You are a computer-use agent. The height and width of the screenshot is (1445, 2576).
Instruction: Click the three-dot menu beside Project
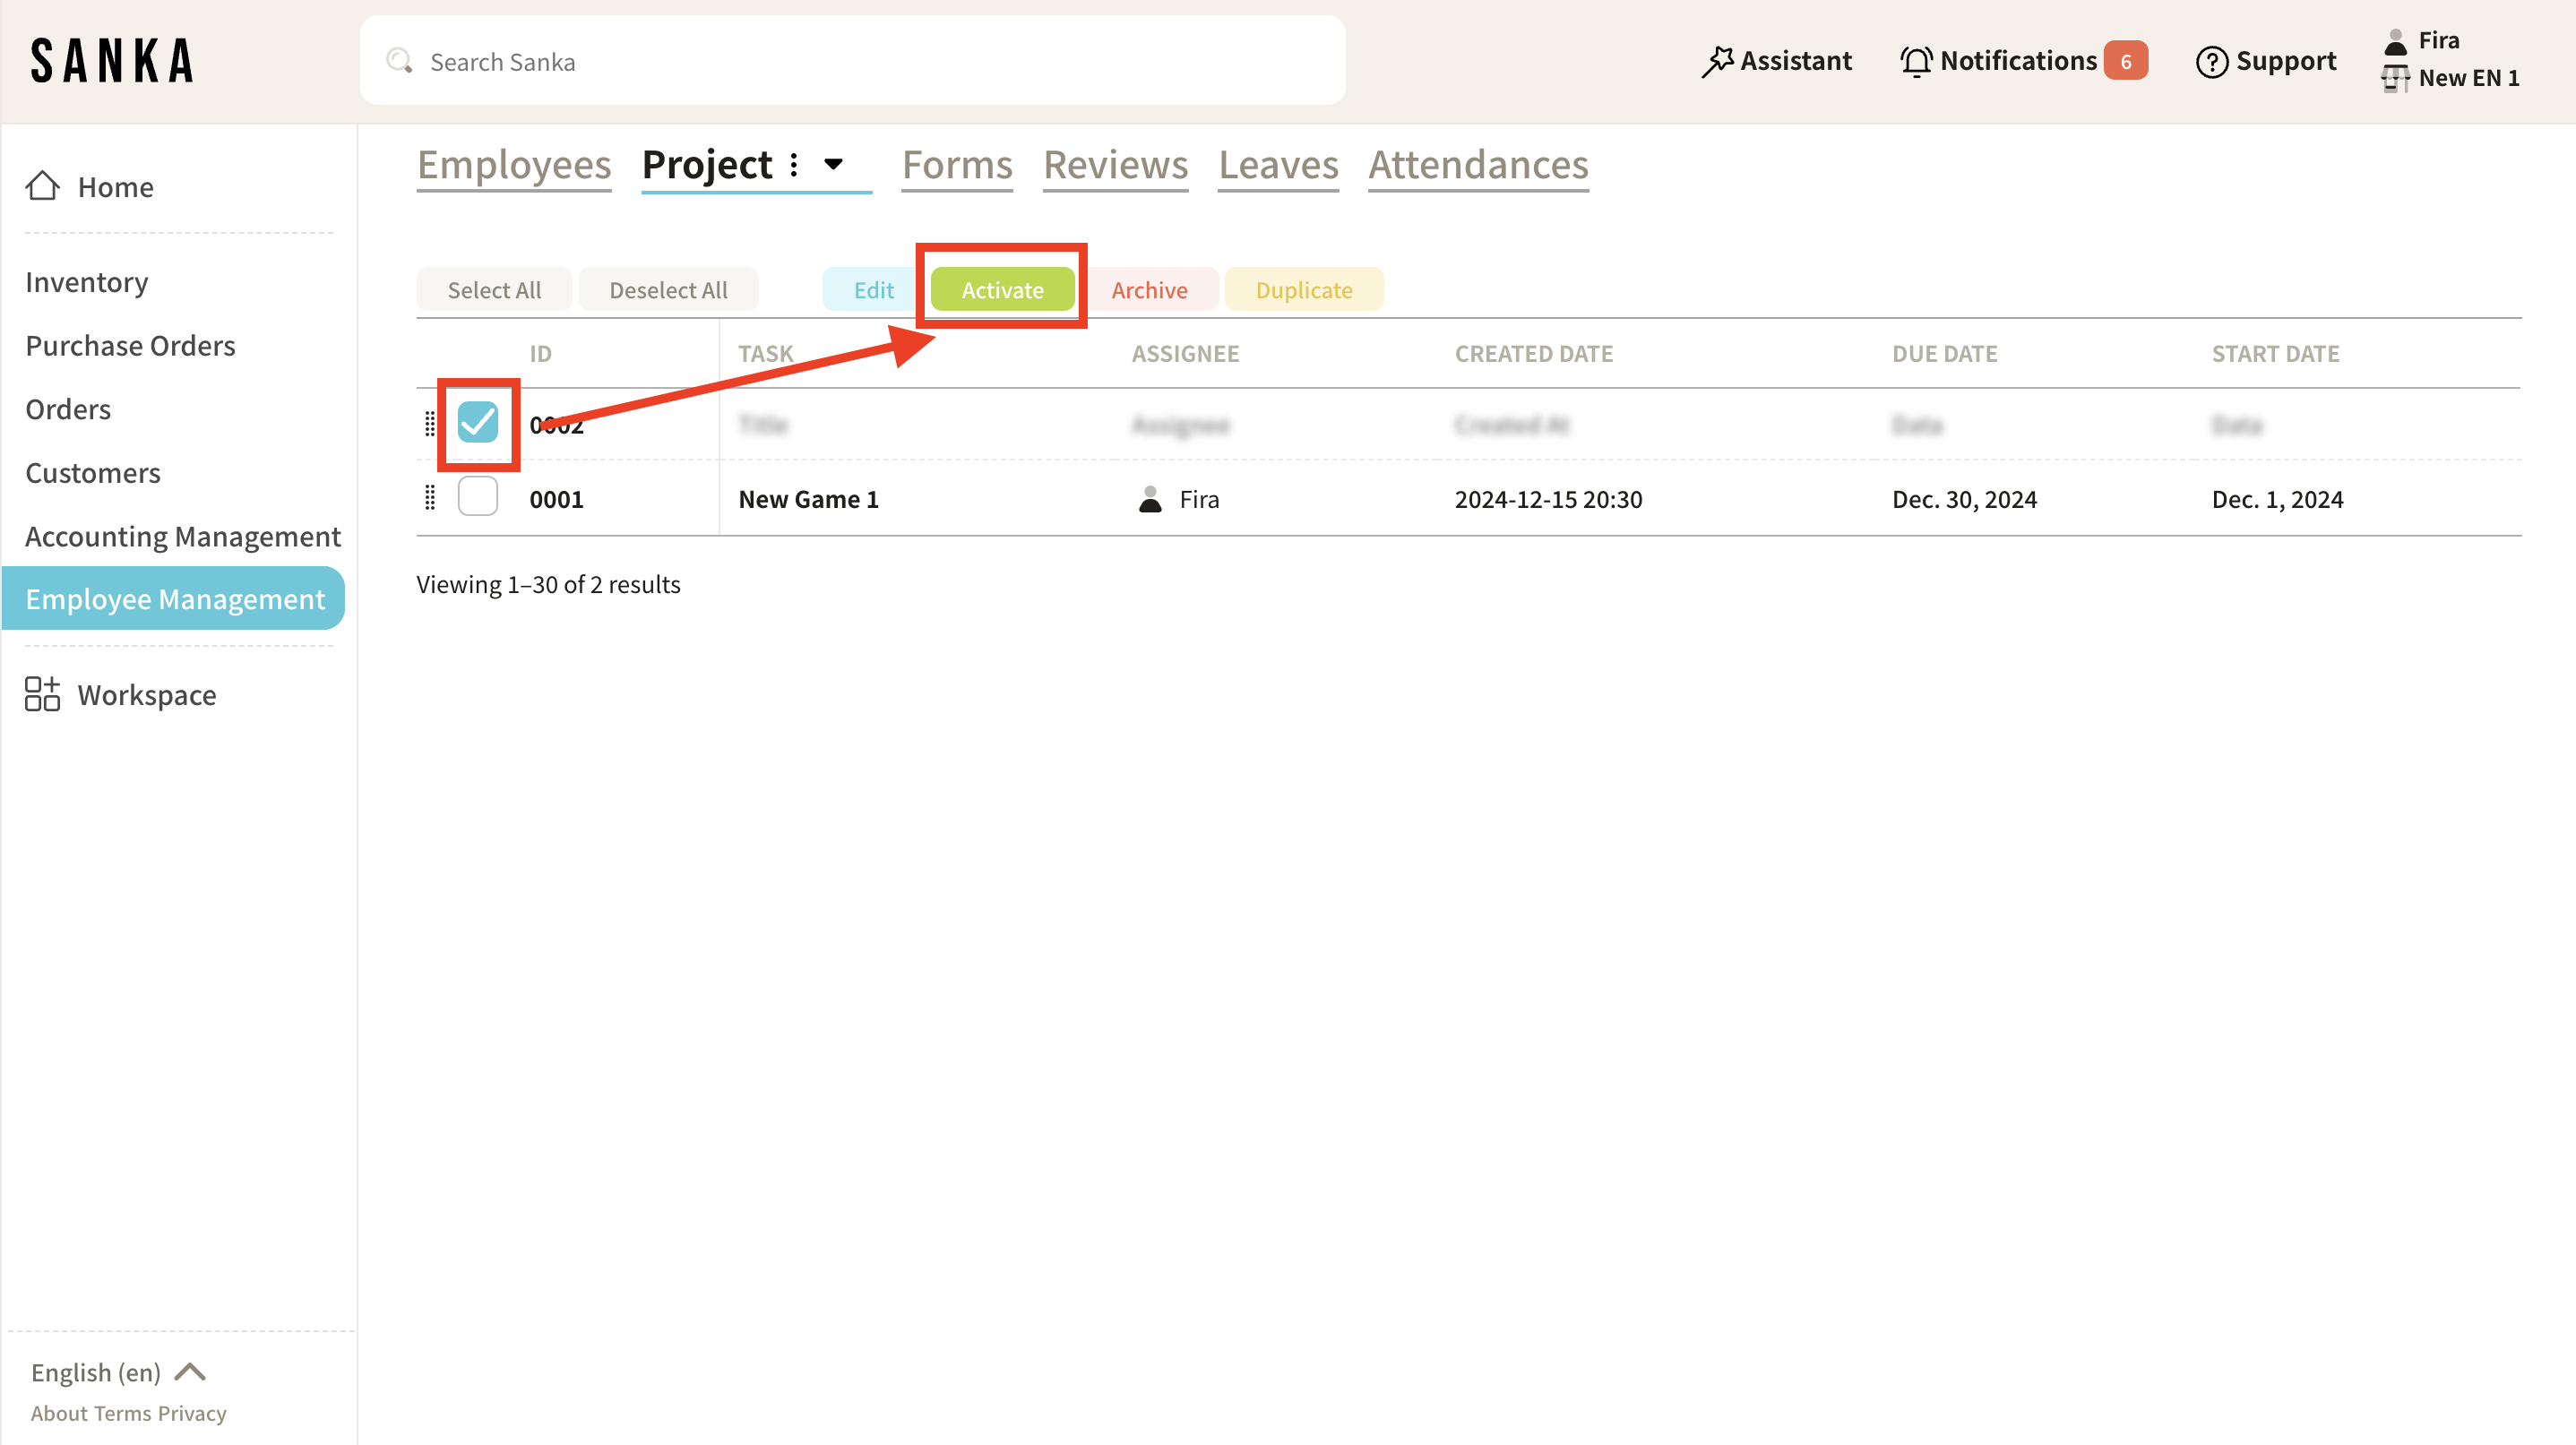(794, 164)
